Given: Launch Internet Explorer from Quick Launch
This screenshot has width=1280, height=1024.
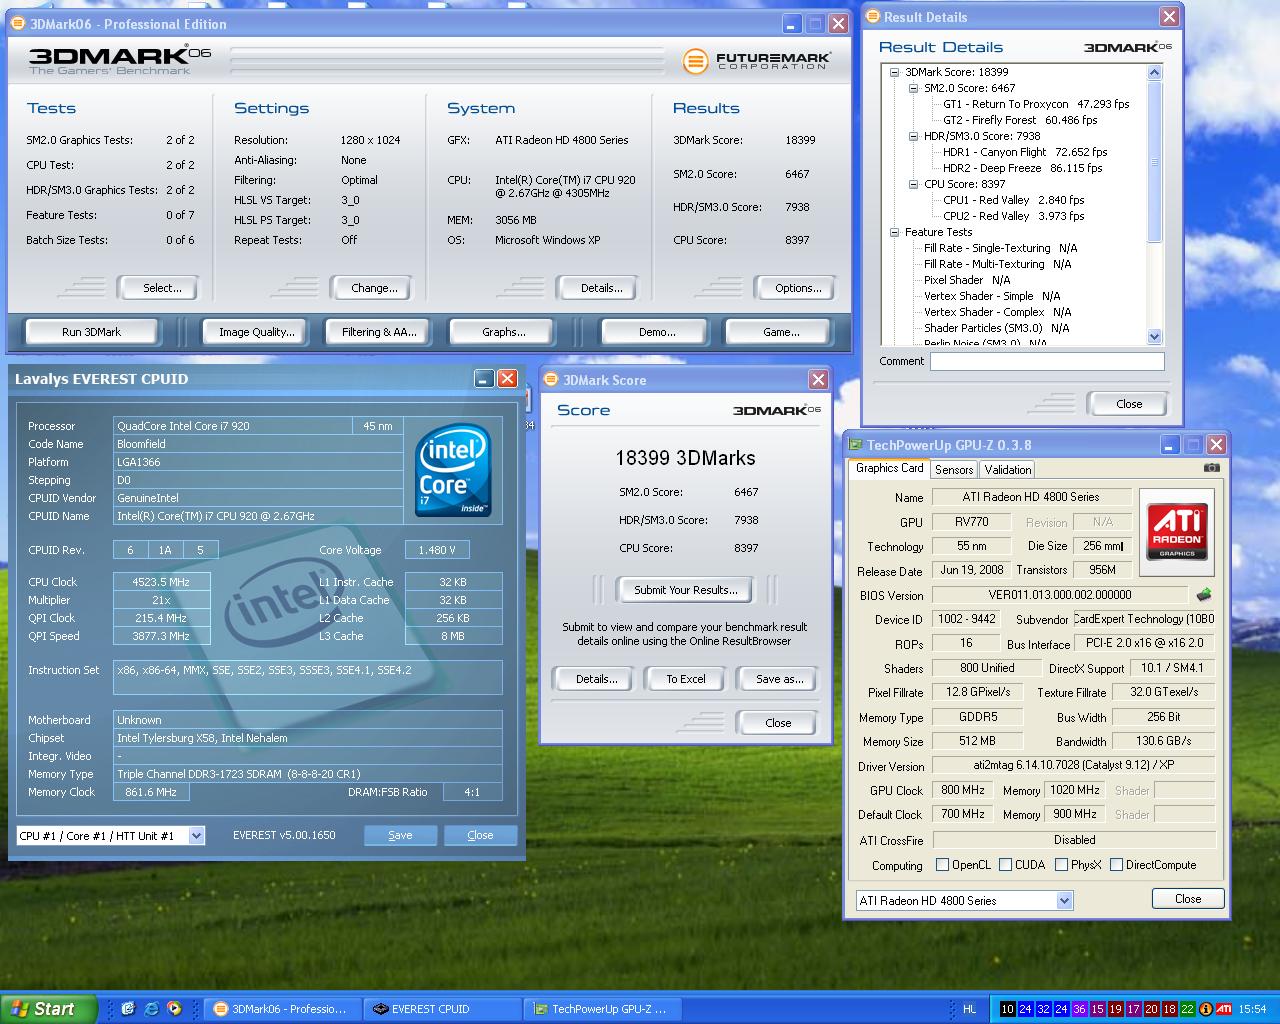Looking at the screenshot, I should 151,1009.
